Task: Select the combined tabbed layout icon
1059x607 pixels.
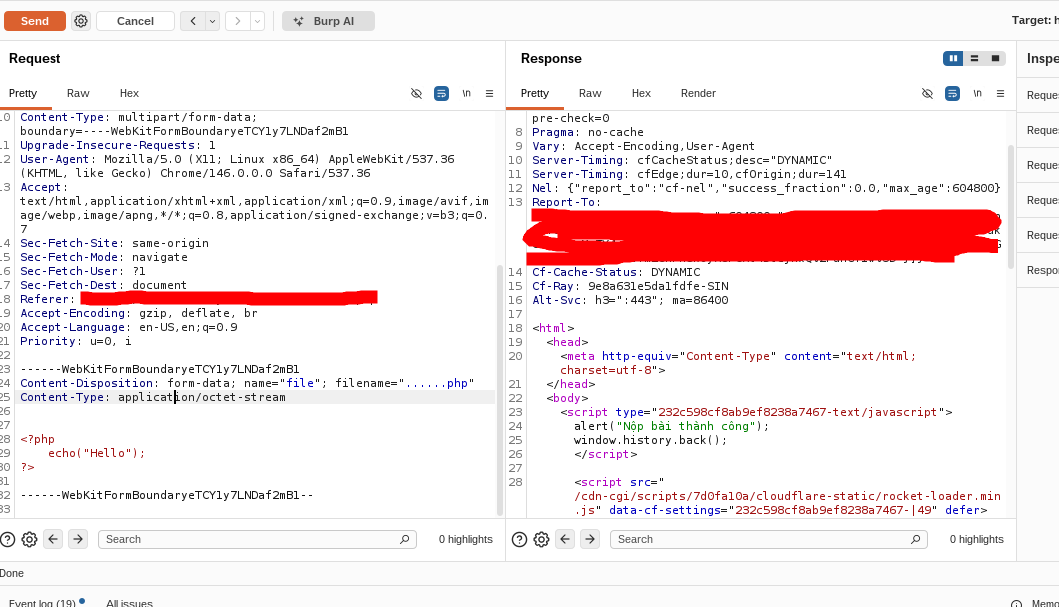Action: tap(995, 58)
